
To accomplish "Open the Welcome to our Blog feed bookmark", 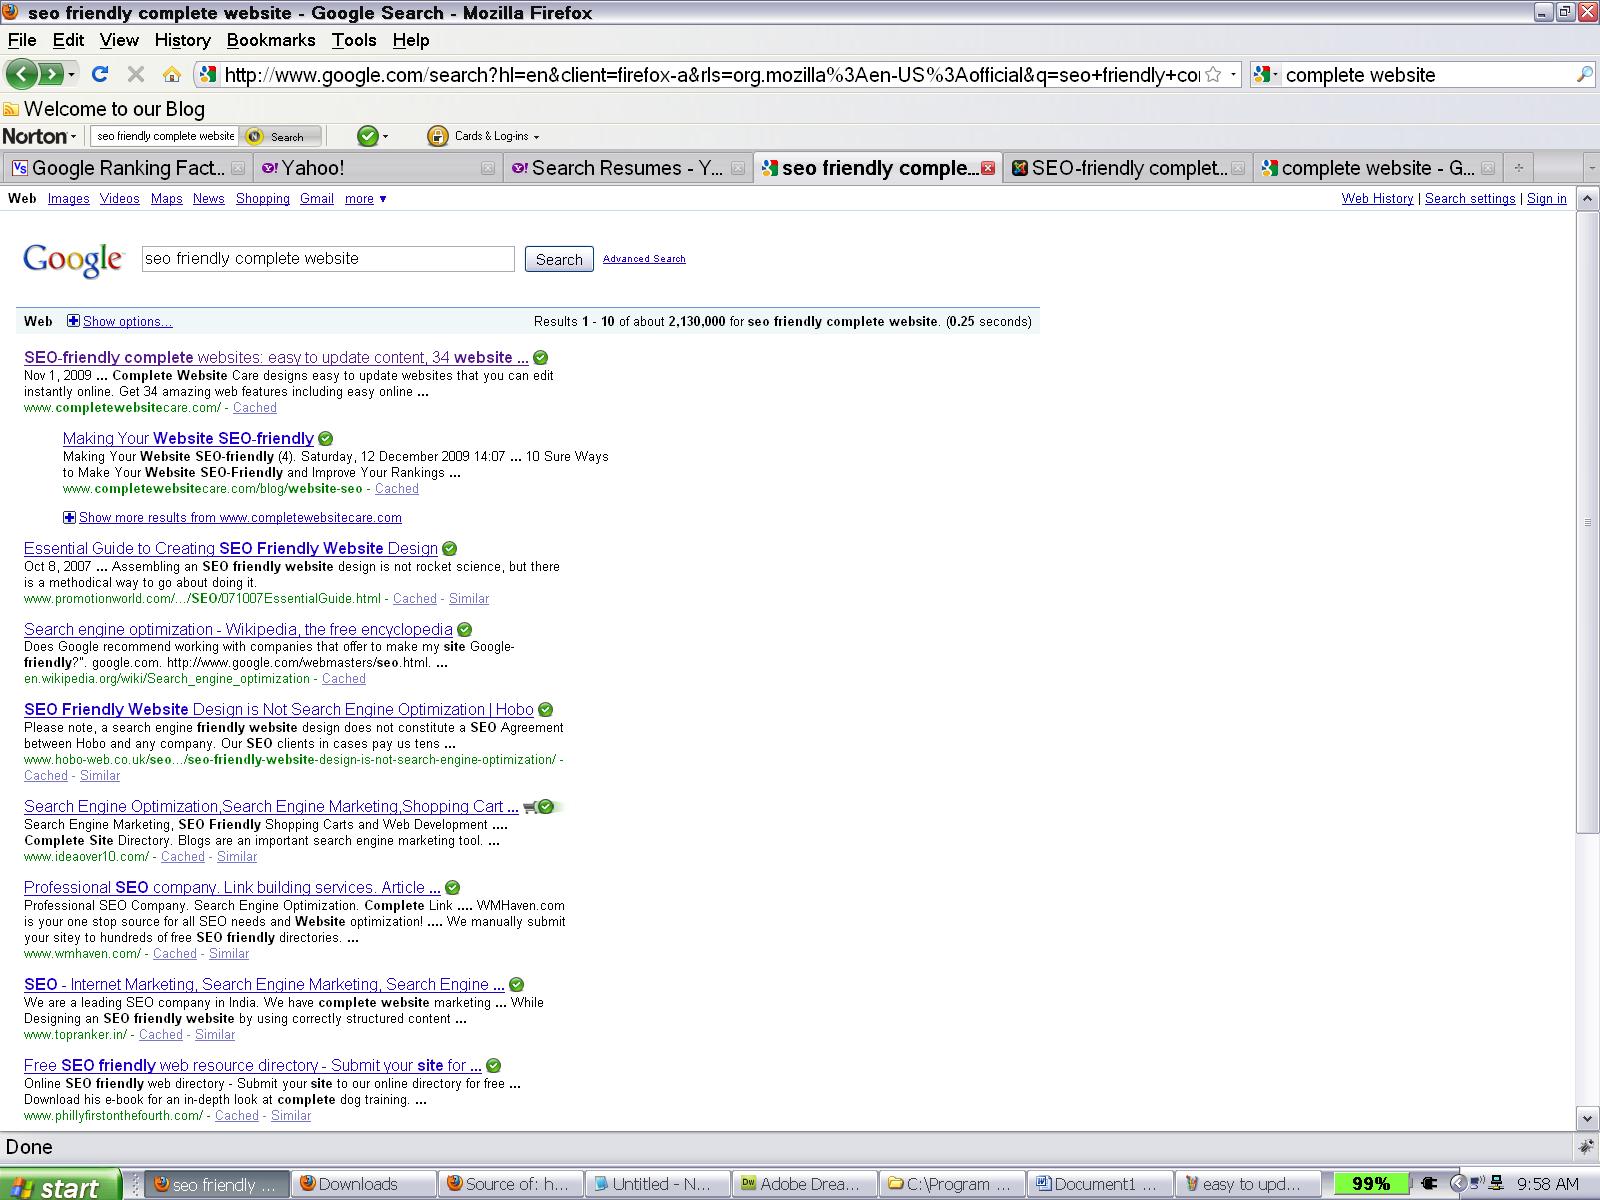I will pyautogui.click(x=104, y=109).
